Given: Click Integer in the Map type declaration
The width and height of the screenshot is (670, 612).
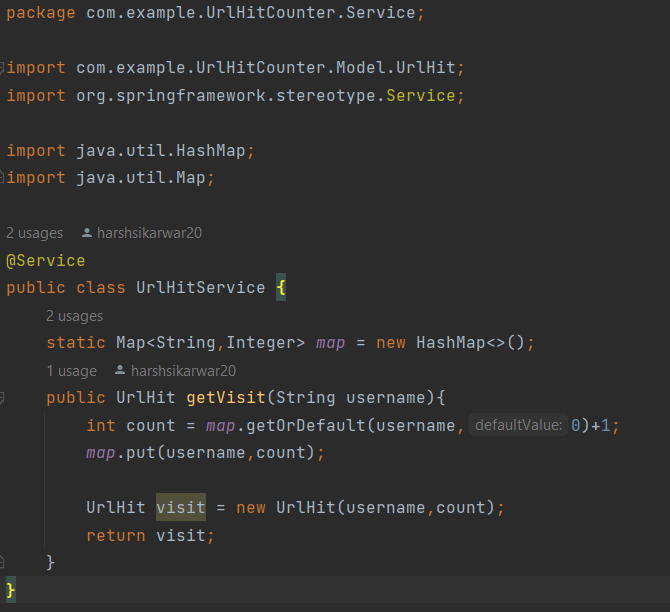Looking at the screenshot, I should click(x=261, y=343).
